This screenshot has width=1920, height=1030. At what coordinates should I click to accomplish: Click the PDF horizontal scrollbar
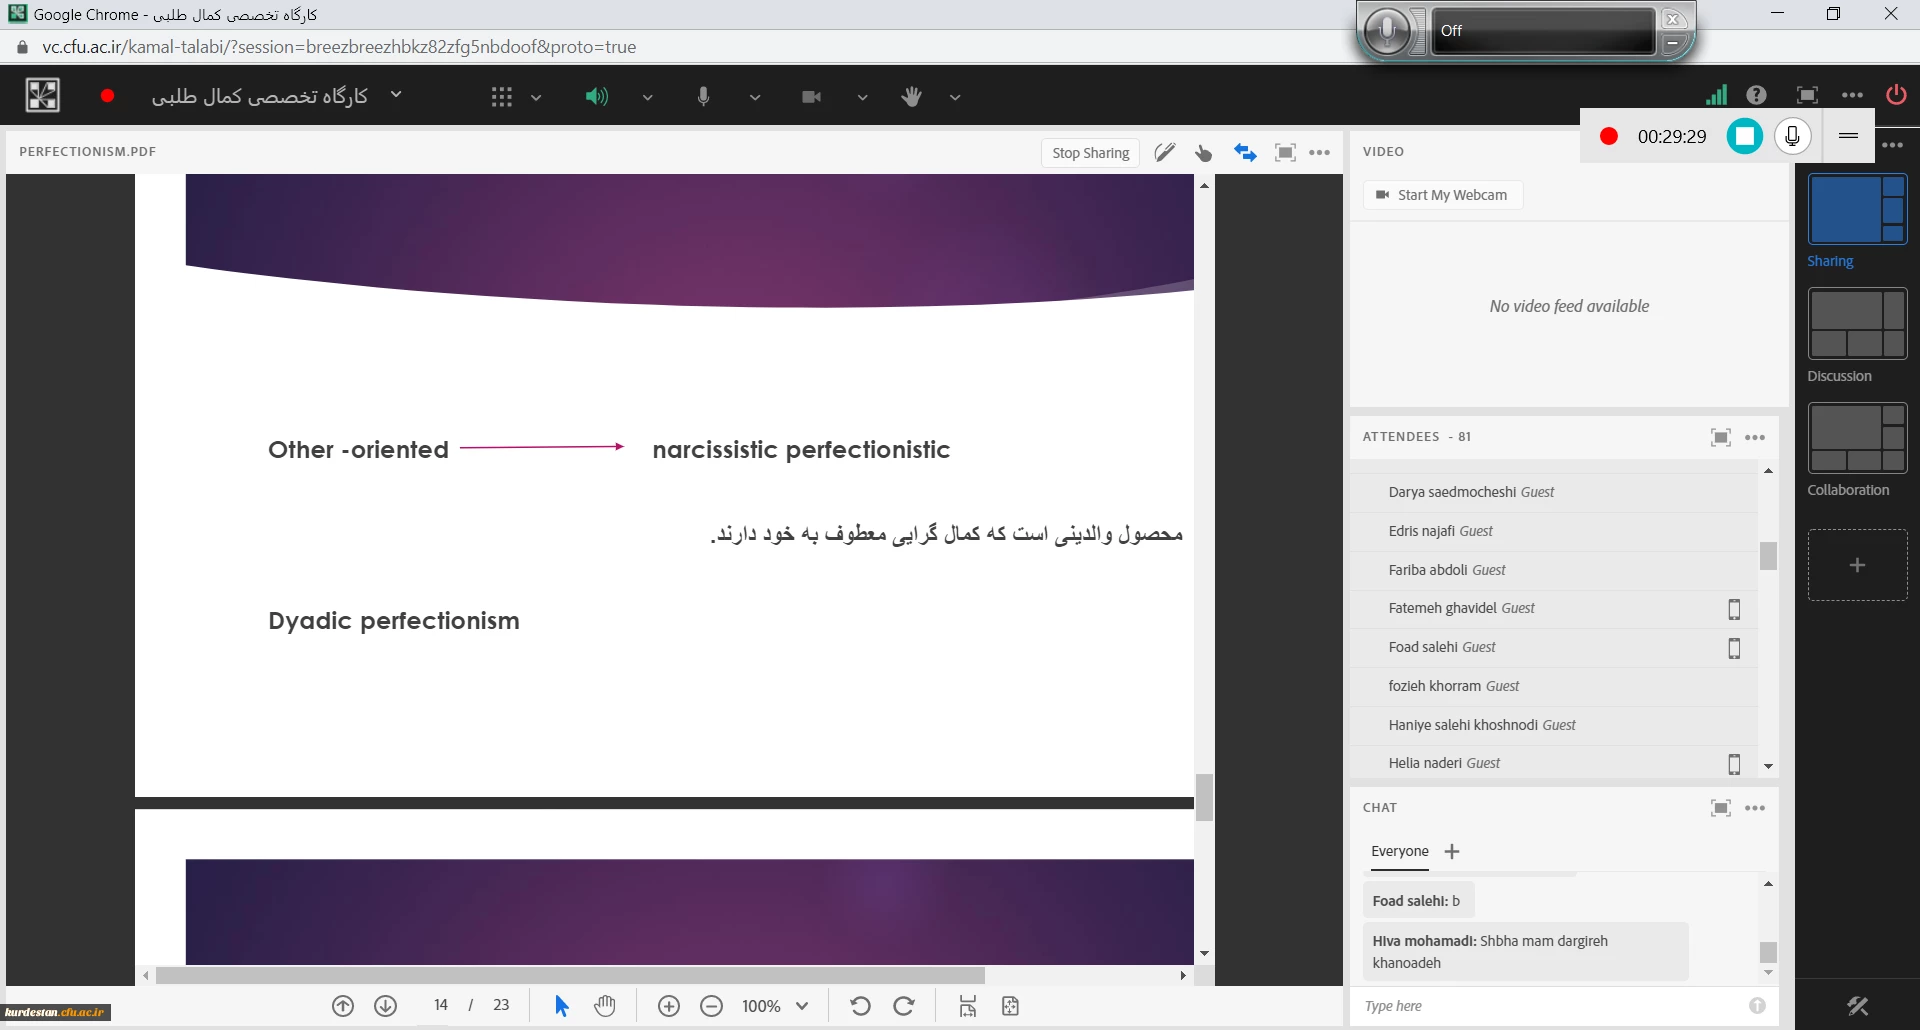[570, 975]
